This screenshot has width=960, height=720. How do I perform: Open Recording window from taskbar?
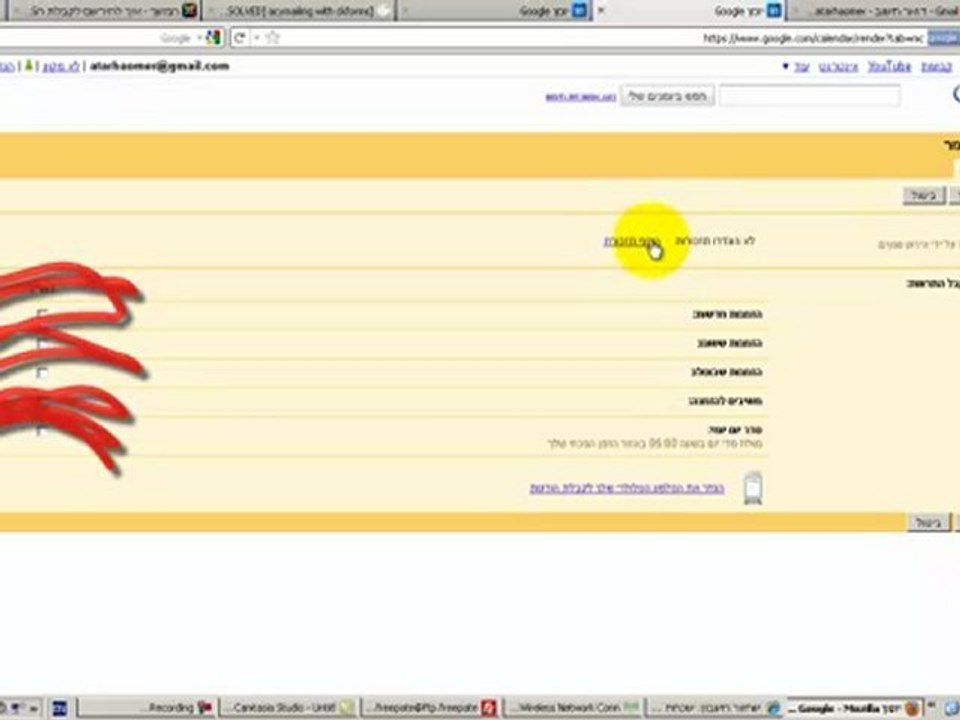(x=146, y=708)
